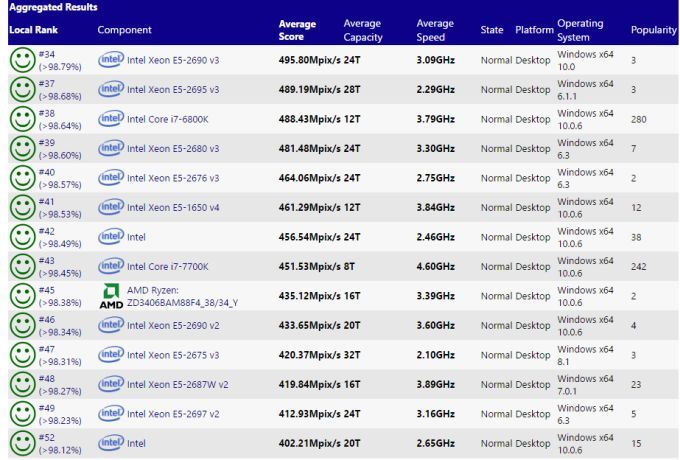Click the smiley icon for rank #34
Screen dimensions: 680x460
(x=23, y=60)
